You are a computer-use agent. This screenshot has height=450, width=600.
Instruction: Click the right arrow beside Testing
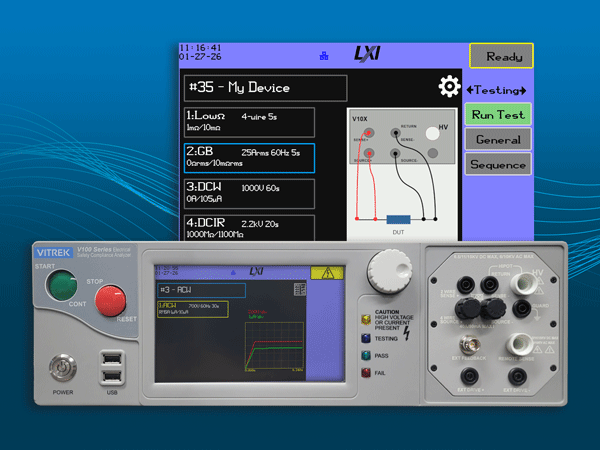(x=521, y=90)
